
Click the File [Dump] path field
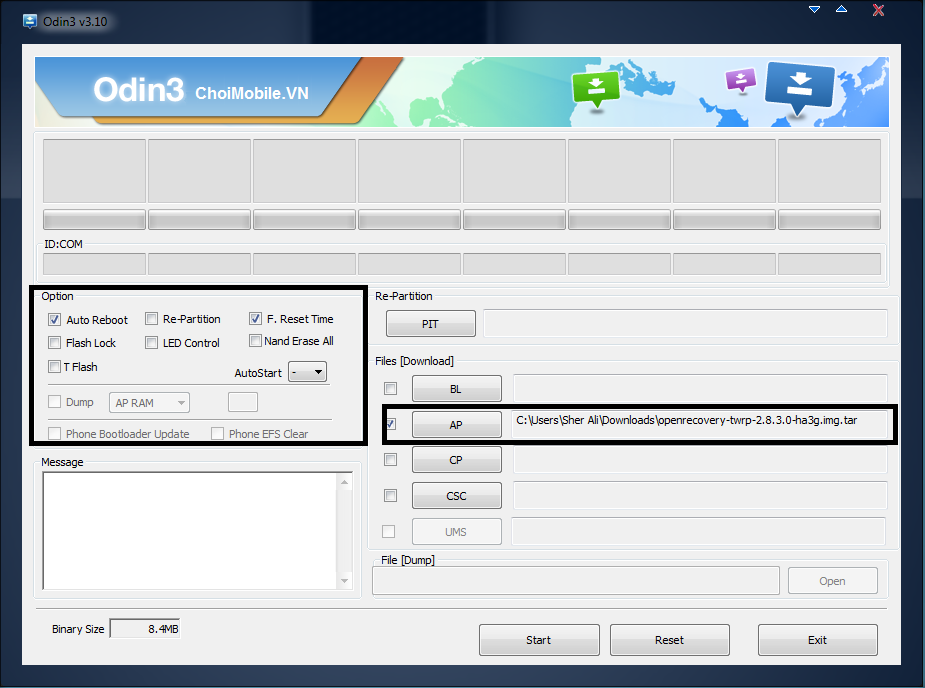click(576, 581)
